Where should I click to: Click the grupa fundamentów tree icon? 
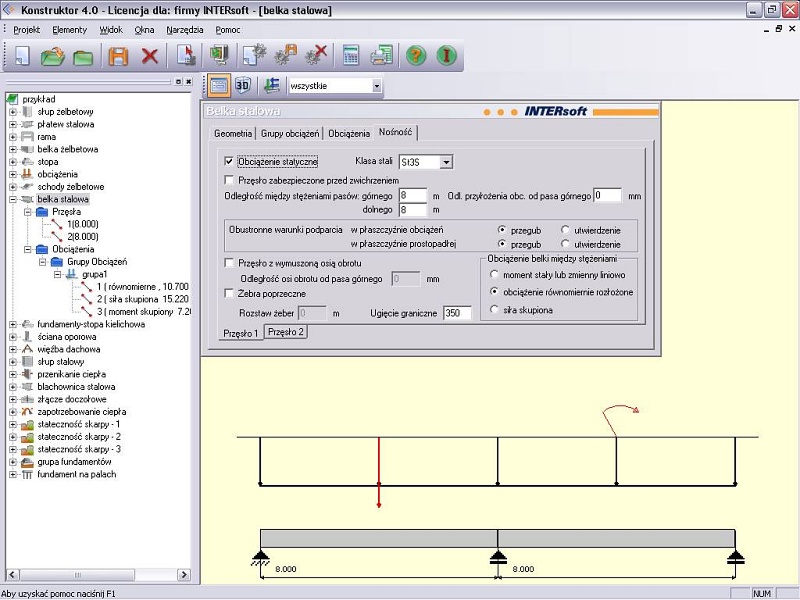pyautogui.click(x=27, y=462)
